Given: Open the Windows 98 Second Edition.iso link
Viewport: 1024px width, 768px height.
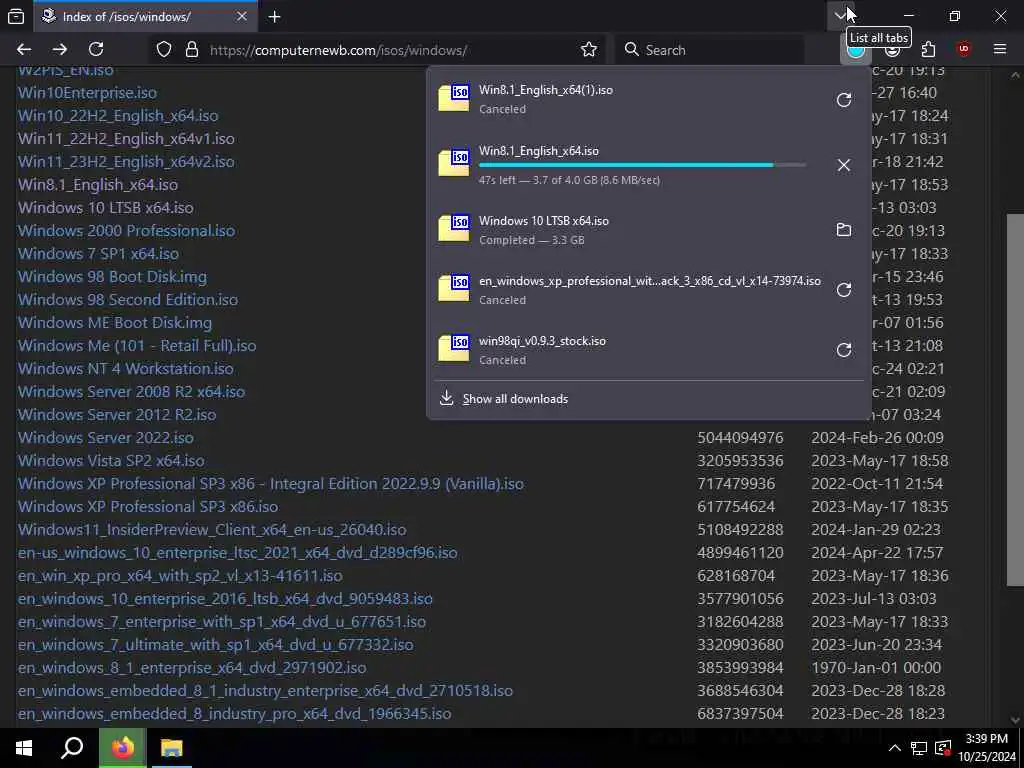Looking at the screenshot, I should (x=128, y=300).
